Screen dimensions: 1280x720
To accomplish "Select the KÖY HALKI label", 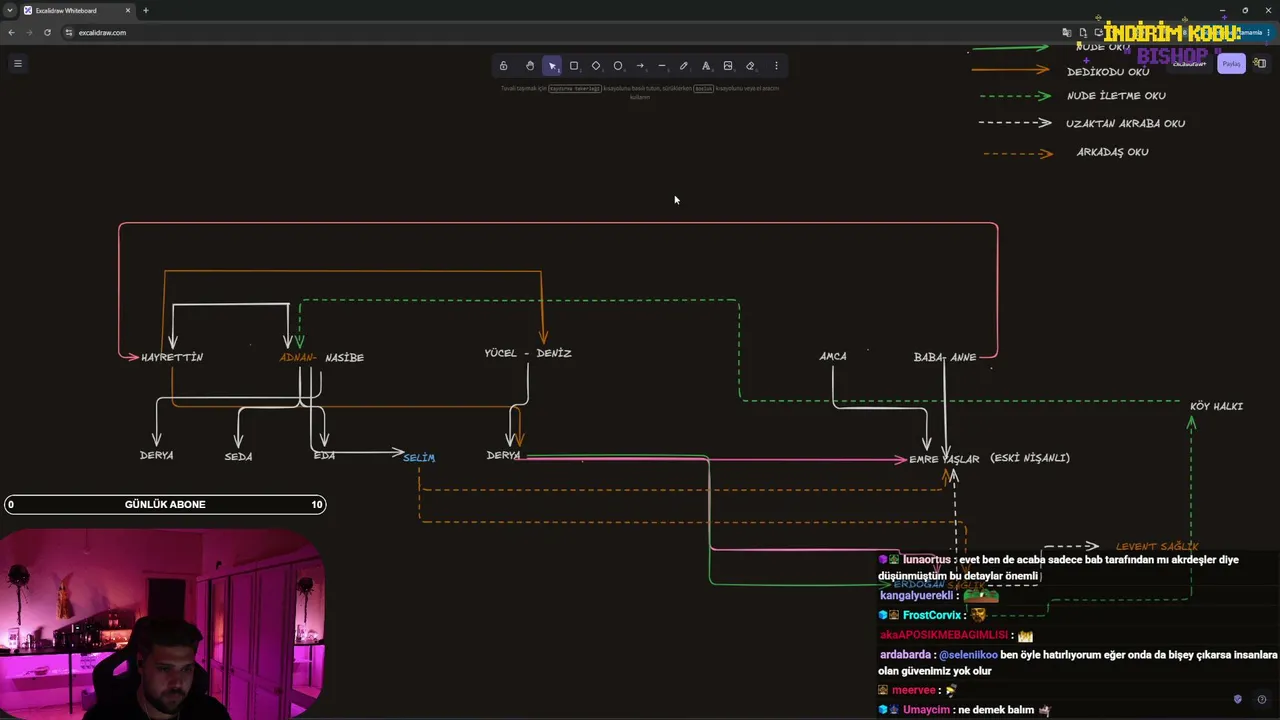I will click(x=1217, y=406).
